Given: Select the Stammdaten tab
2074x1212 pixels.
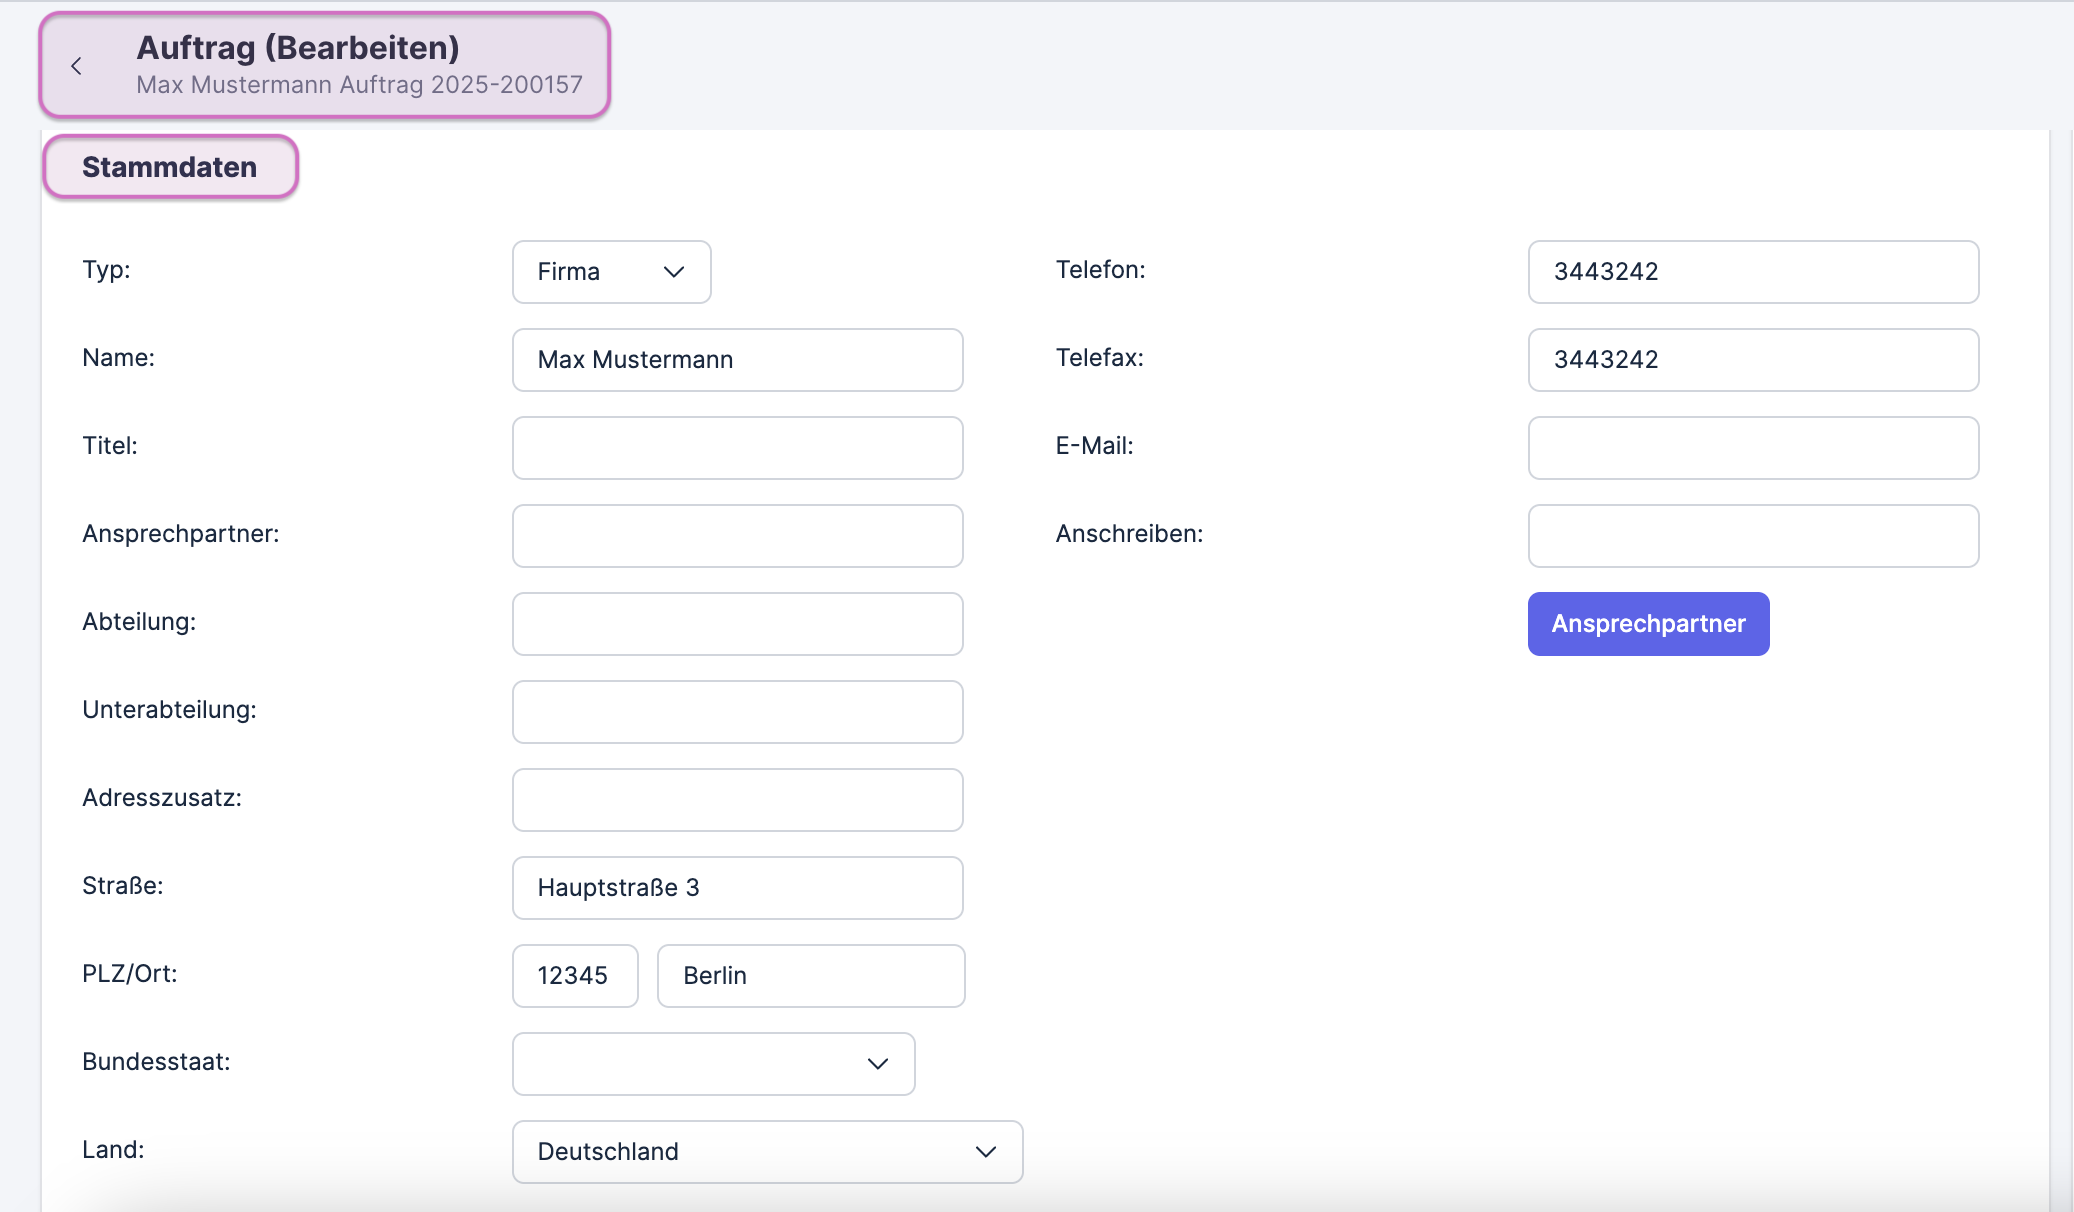Looking at the screenshot, I should tap(170, 167).
